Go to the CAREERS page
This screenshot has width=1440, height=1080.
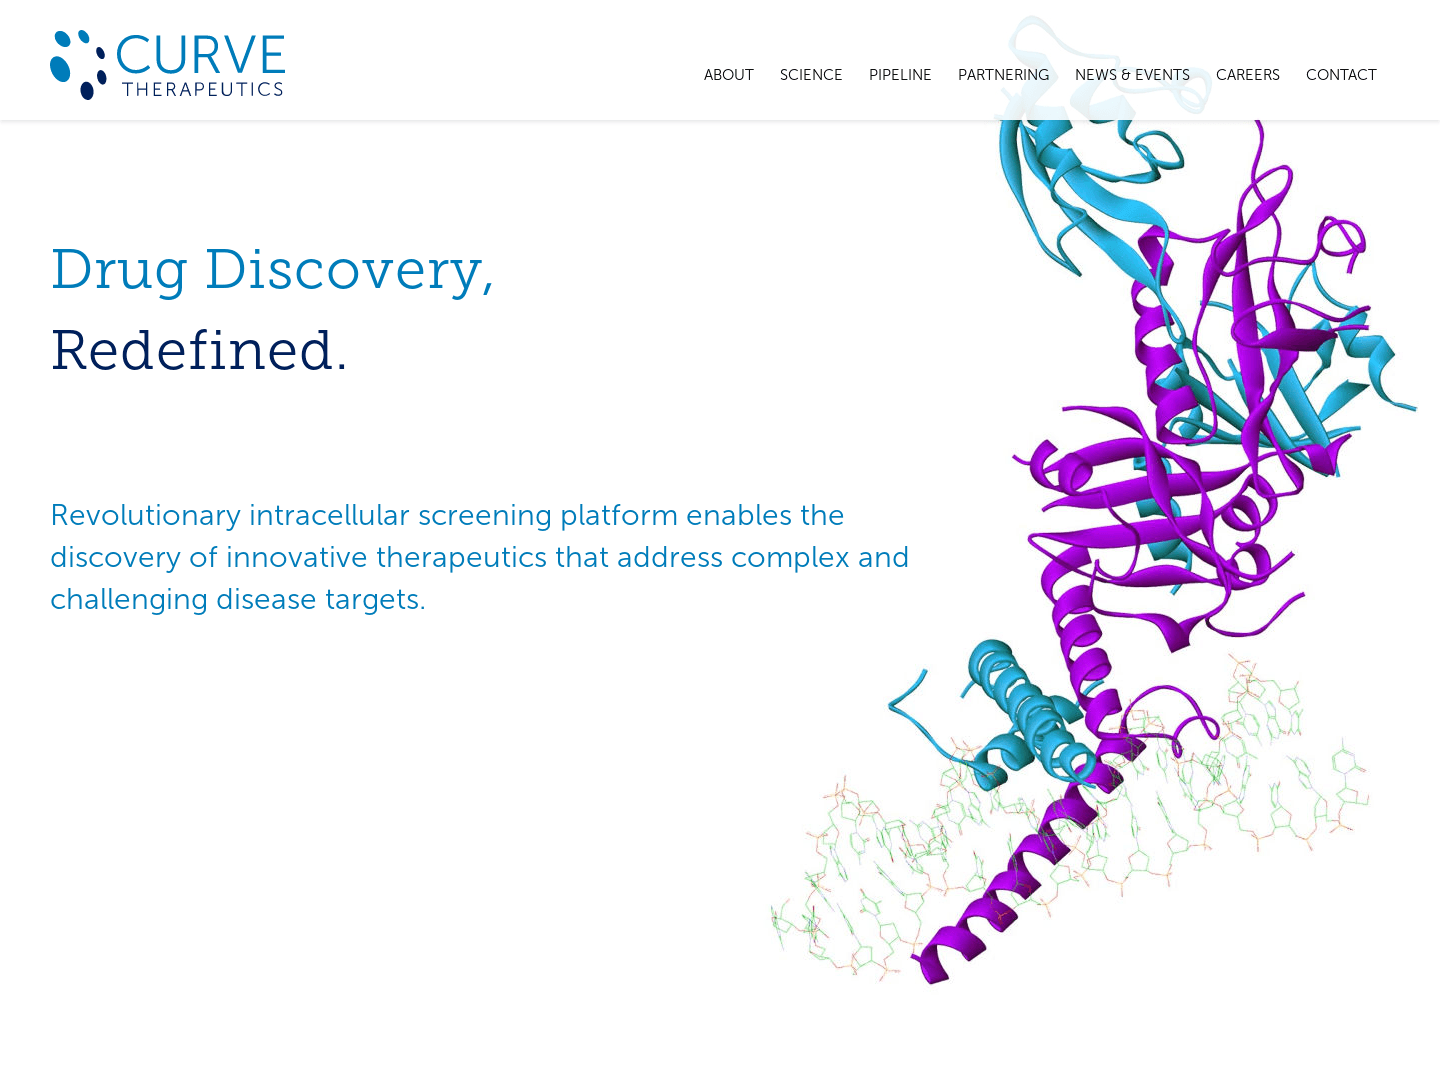[1247, 75]
